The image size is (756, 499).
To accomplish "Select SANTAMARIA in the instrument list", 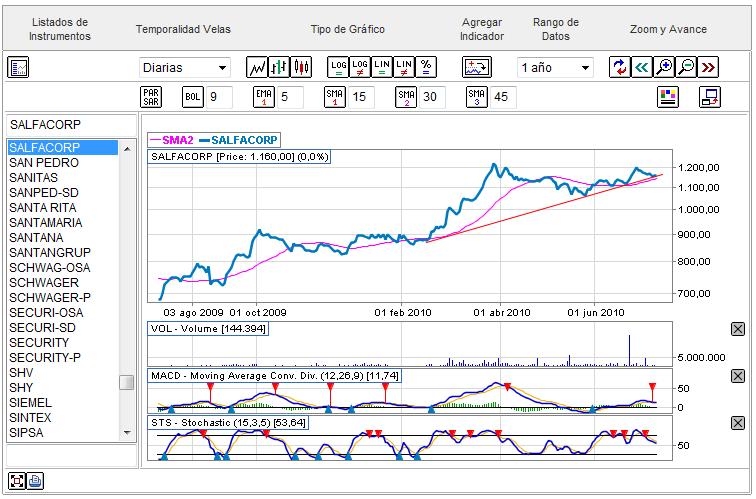I will (63, 222).
